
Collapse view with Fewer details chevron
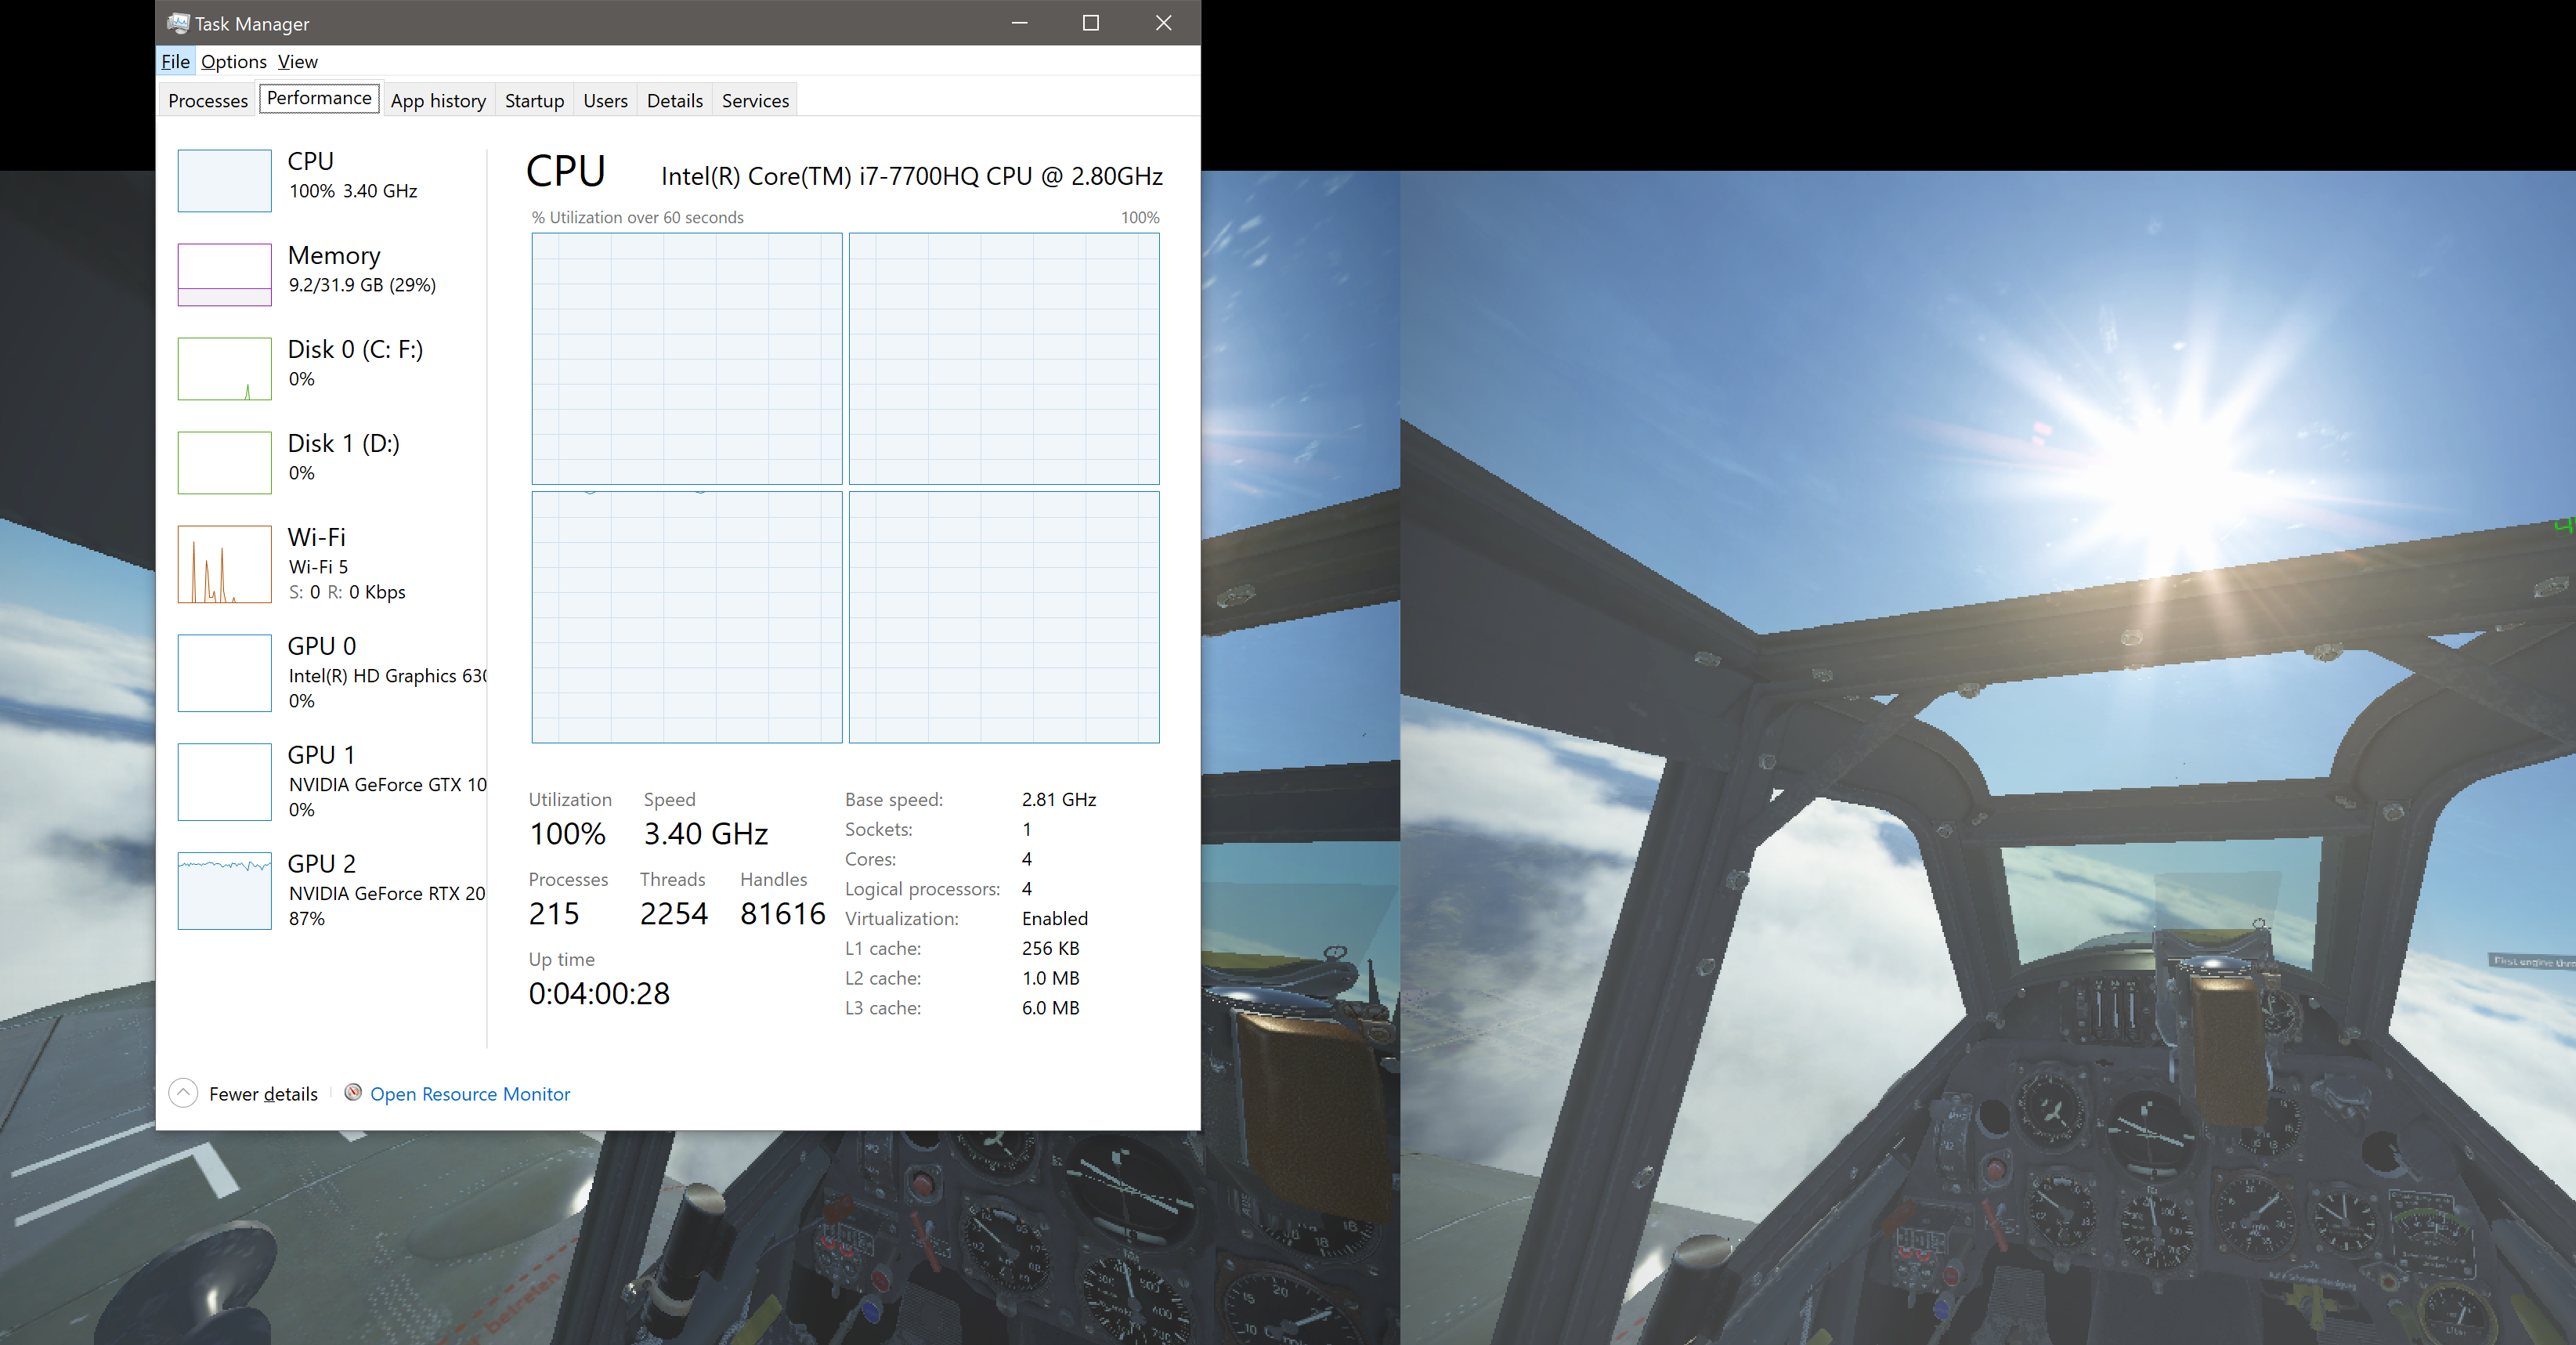tap(183, 1093)
